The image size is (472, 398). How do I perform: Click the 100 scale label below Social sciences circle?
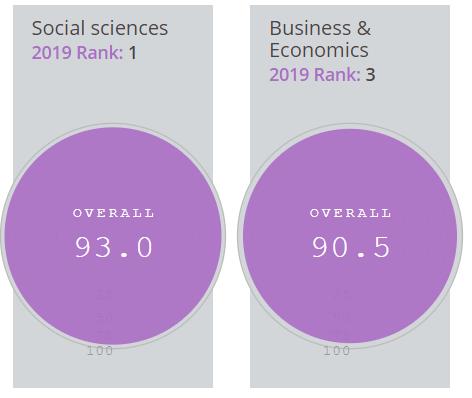point(100,351)
